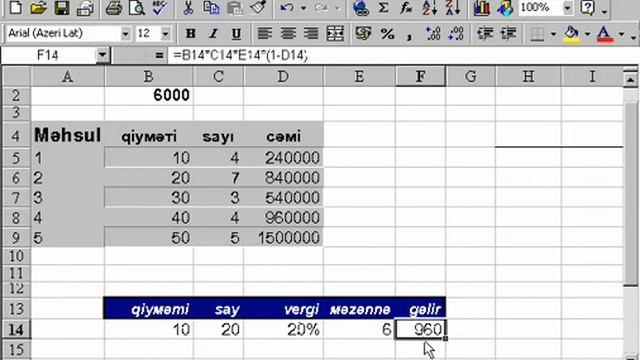
Task: Open the borders style dropdown arrow
Action: 553,34
